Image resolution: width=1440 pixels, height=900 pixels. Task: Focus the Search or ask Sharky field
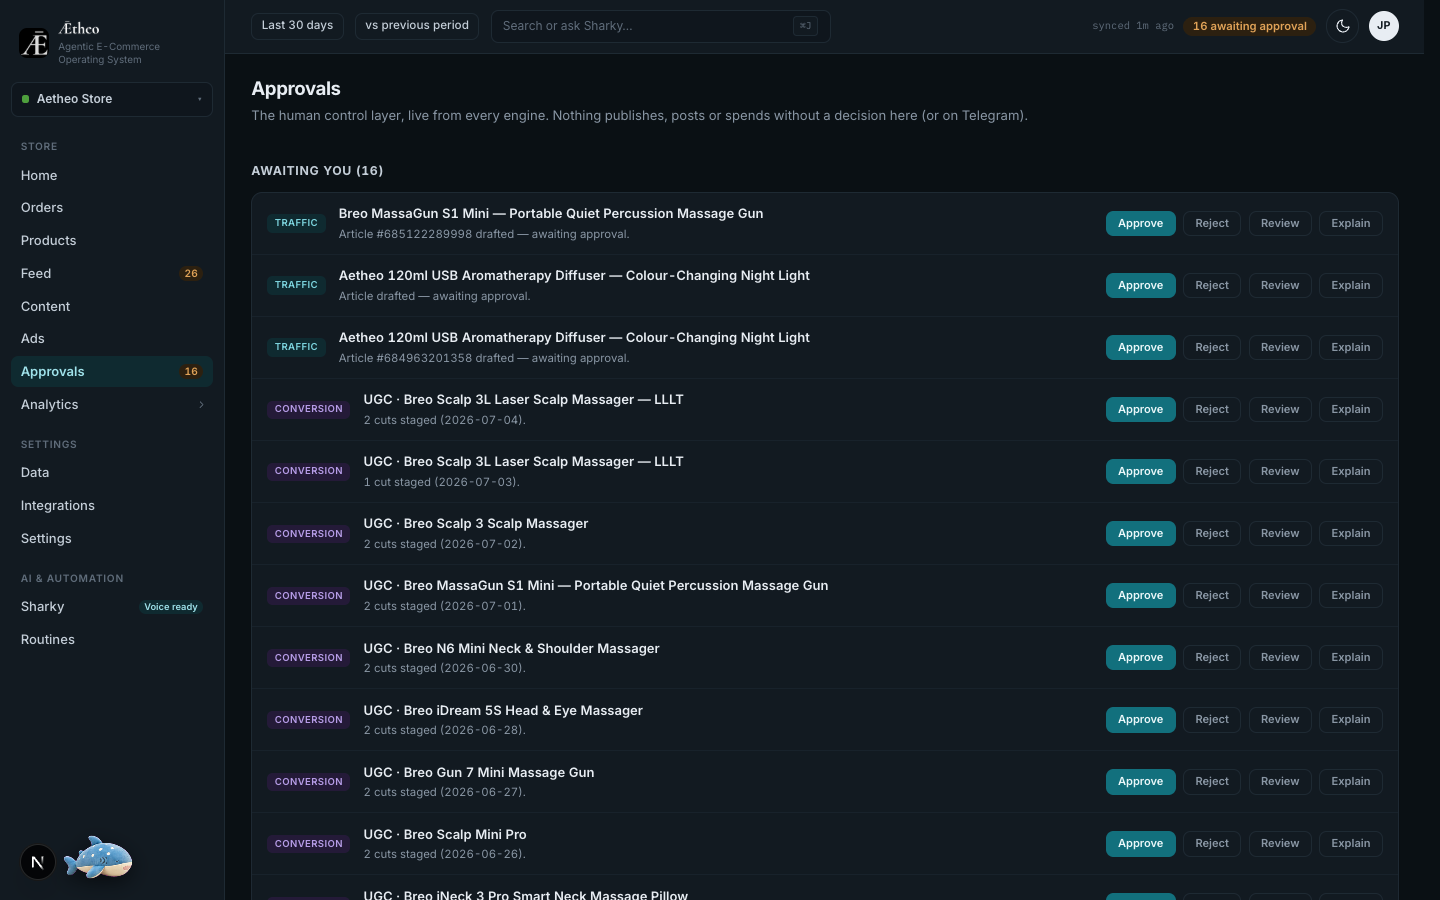(x=660, y=26)
